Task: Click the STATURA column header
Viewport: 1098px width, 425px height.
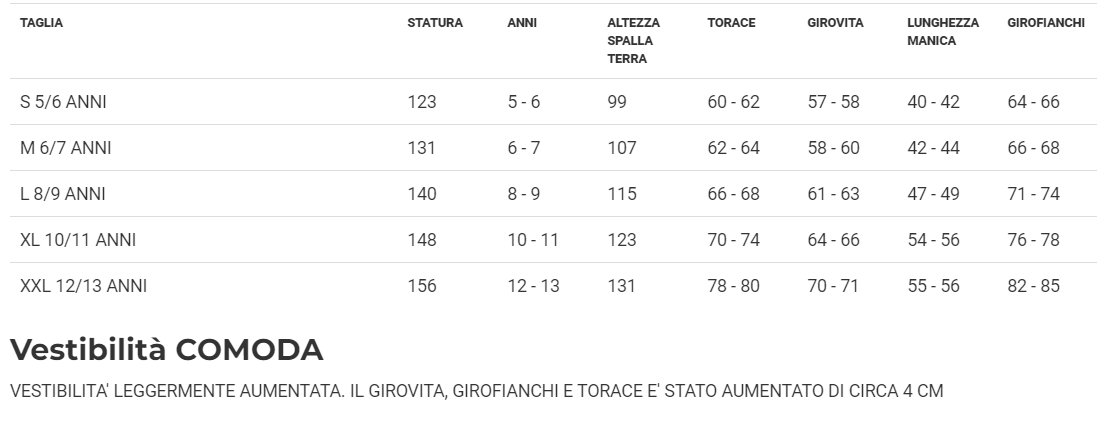Action: [x=434, y=23]
